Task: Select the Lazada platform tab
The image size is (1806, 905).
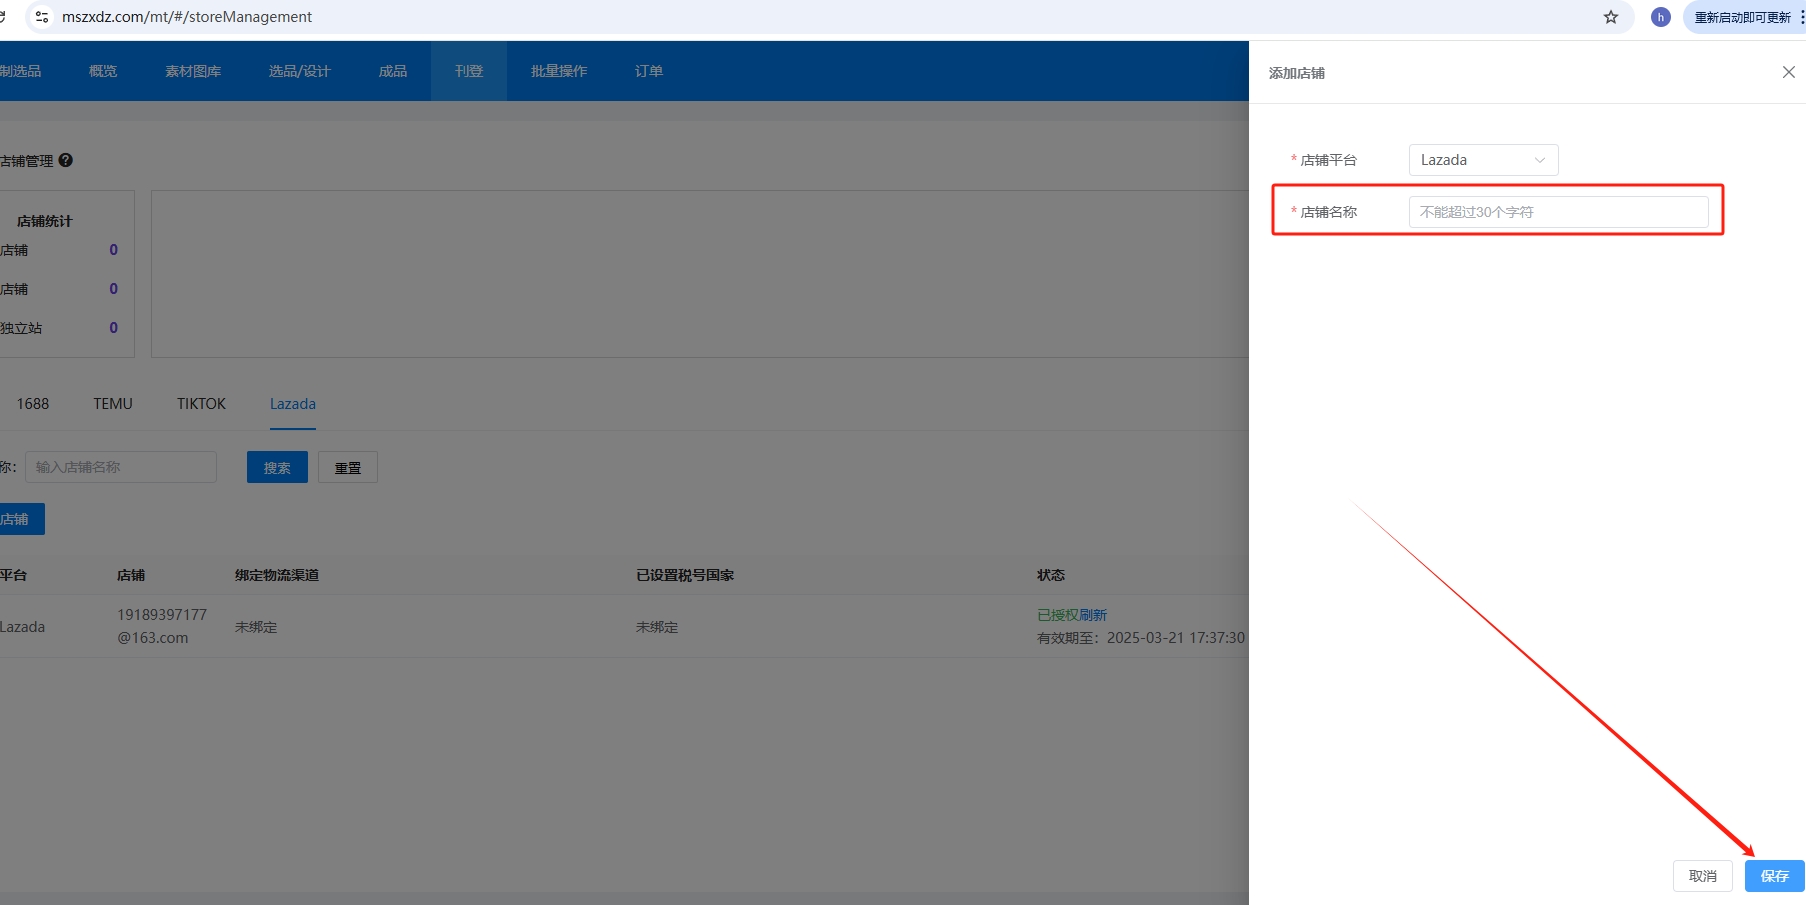Action: (x=292, y=404)
